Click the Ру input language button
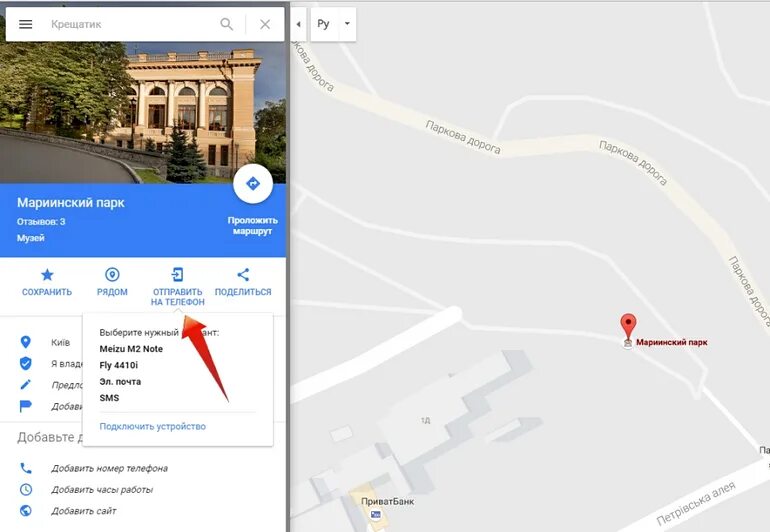Image resolution: width=770 pixels, height=532 pixels. tap(324, 24)
